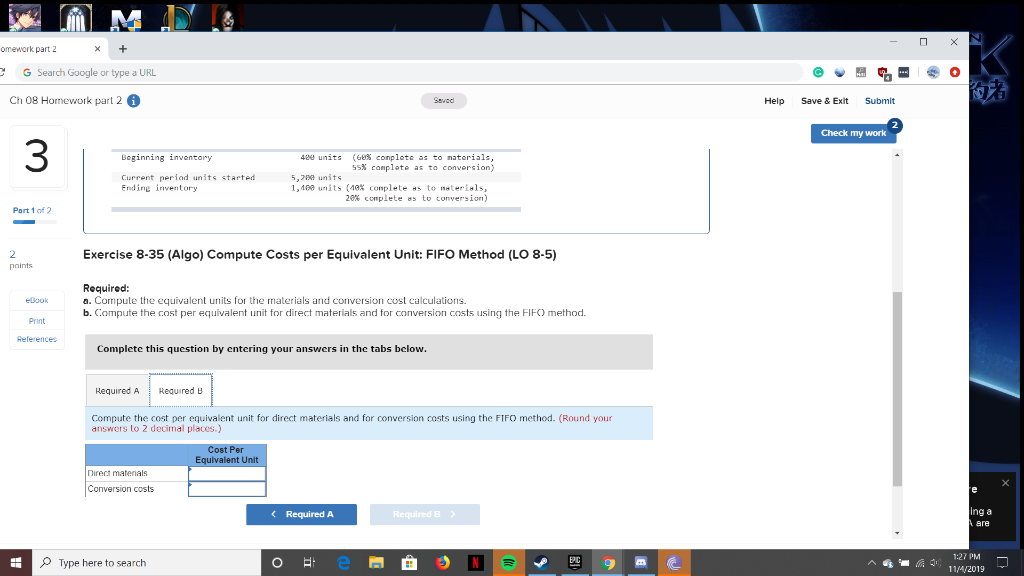Select the Required A tab

pyautogui.click(x=117, y=390)
